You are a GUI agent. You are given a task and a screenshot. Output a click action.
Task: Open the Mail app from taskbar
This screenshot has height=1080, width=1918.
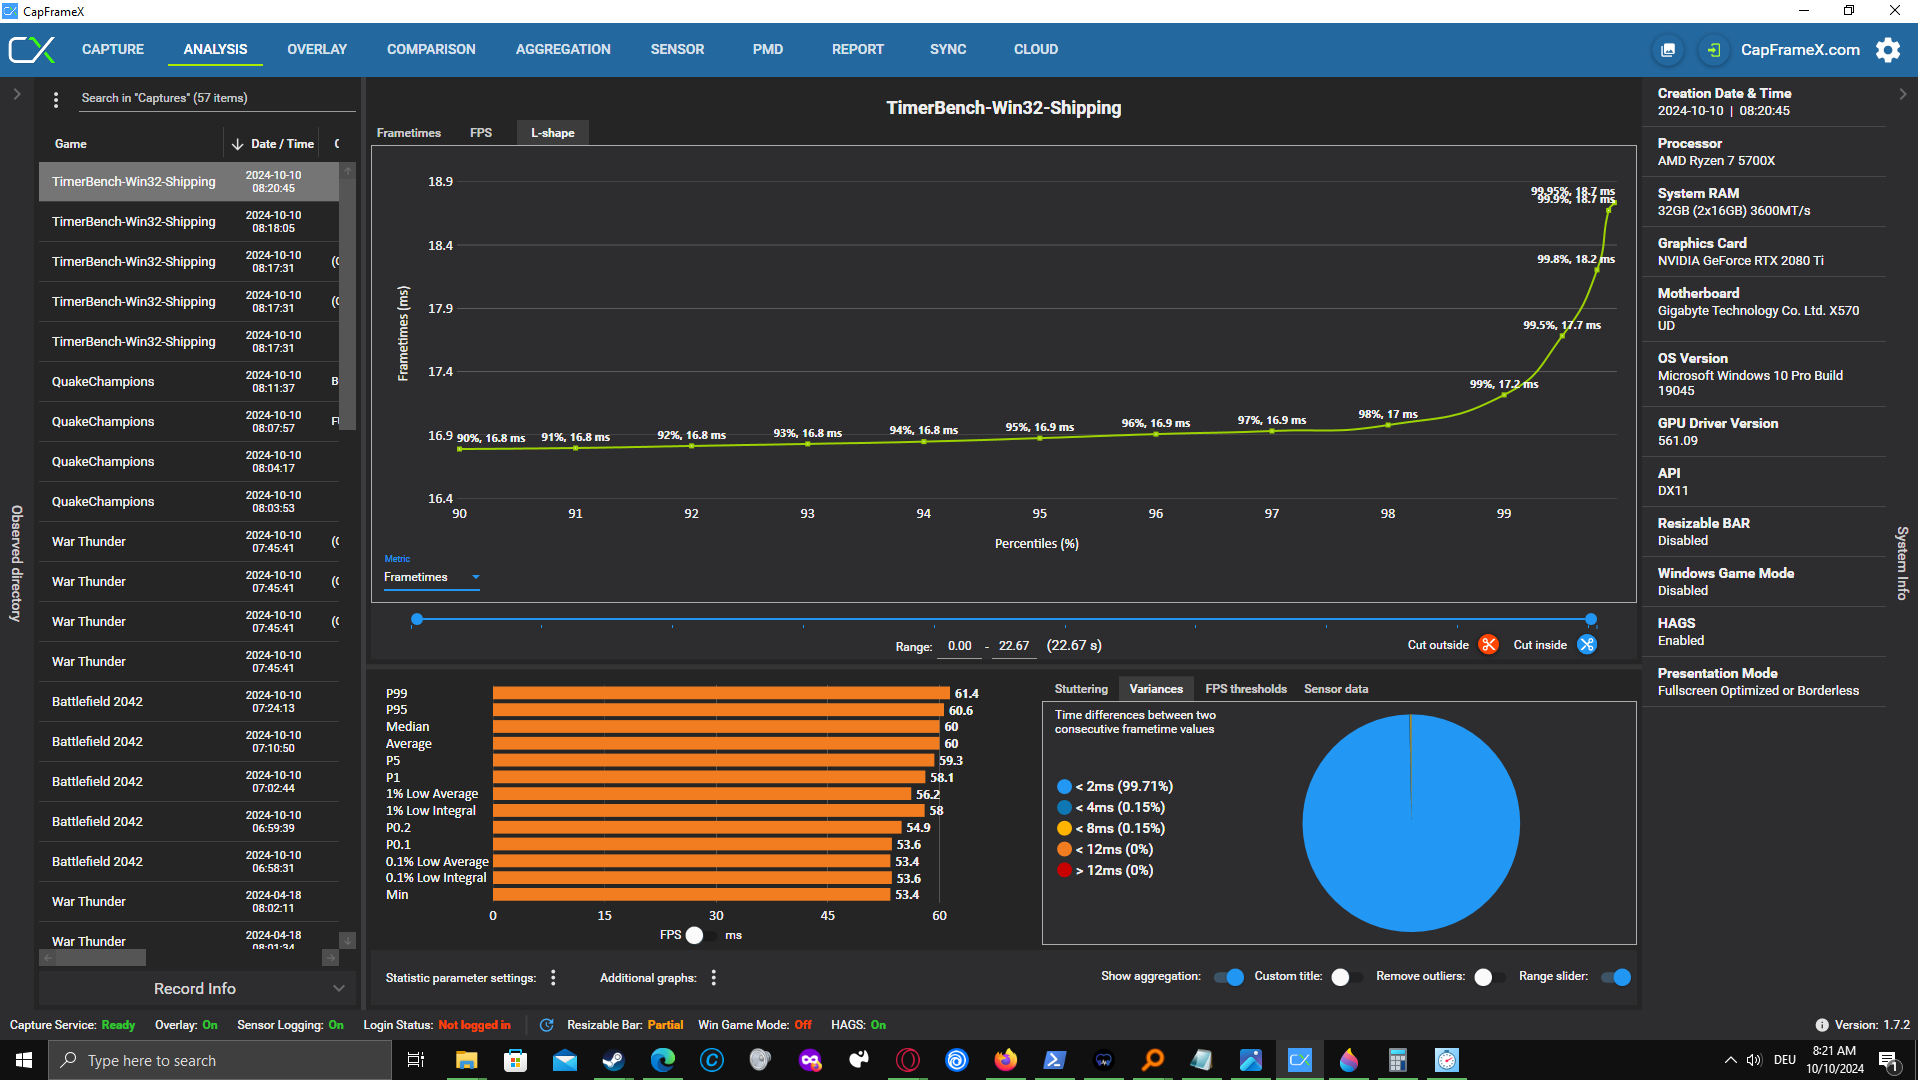point(564,1060)
